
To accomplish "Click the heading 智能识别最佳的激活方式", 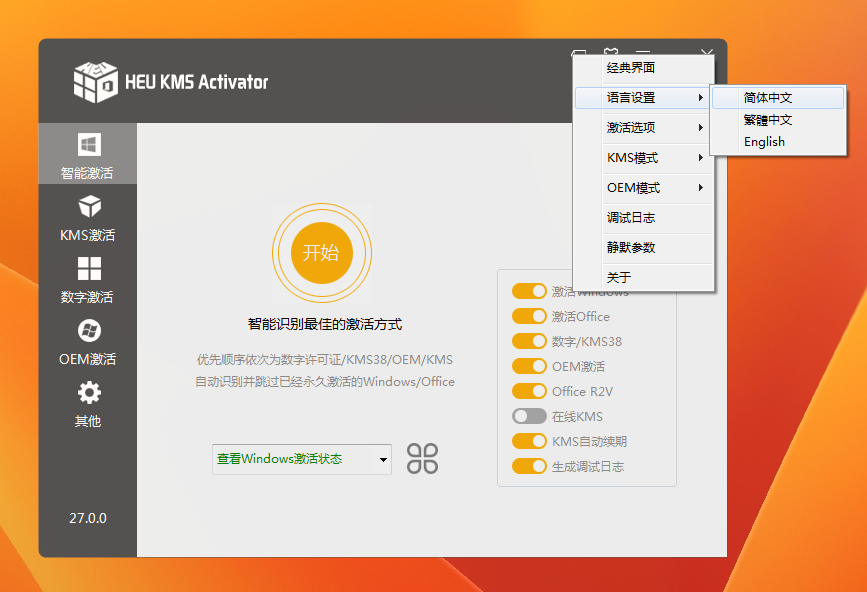I will [x=325, y=324].
